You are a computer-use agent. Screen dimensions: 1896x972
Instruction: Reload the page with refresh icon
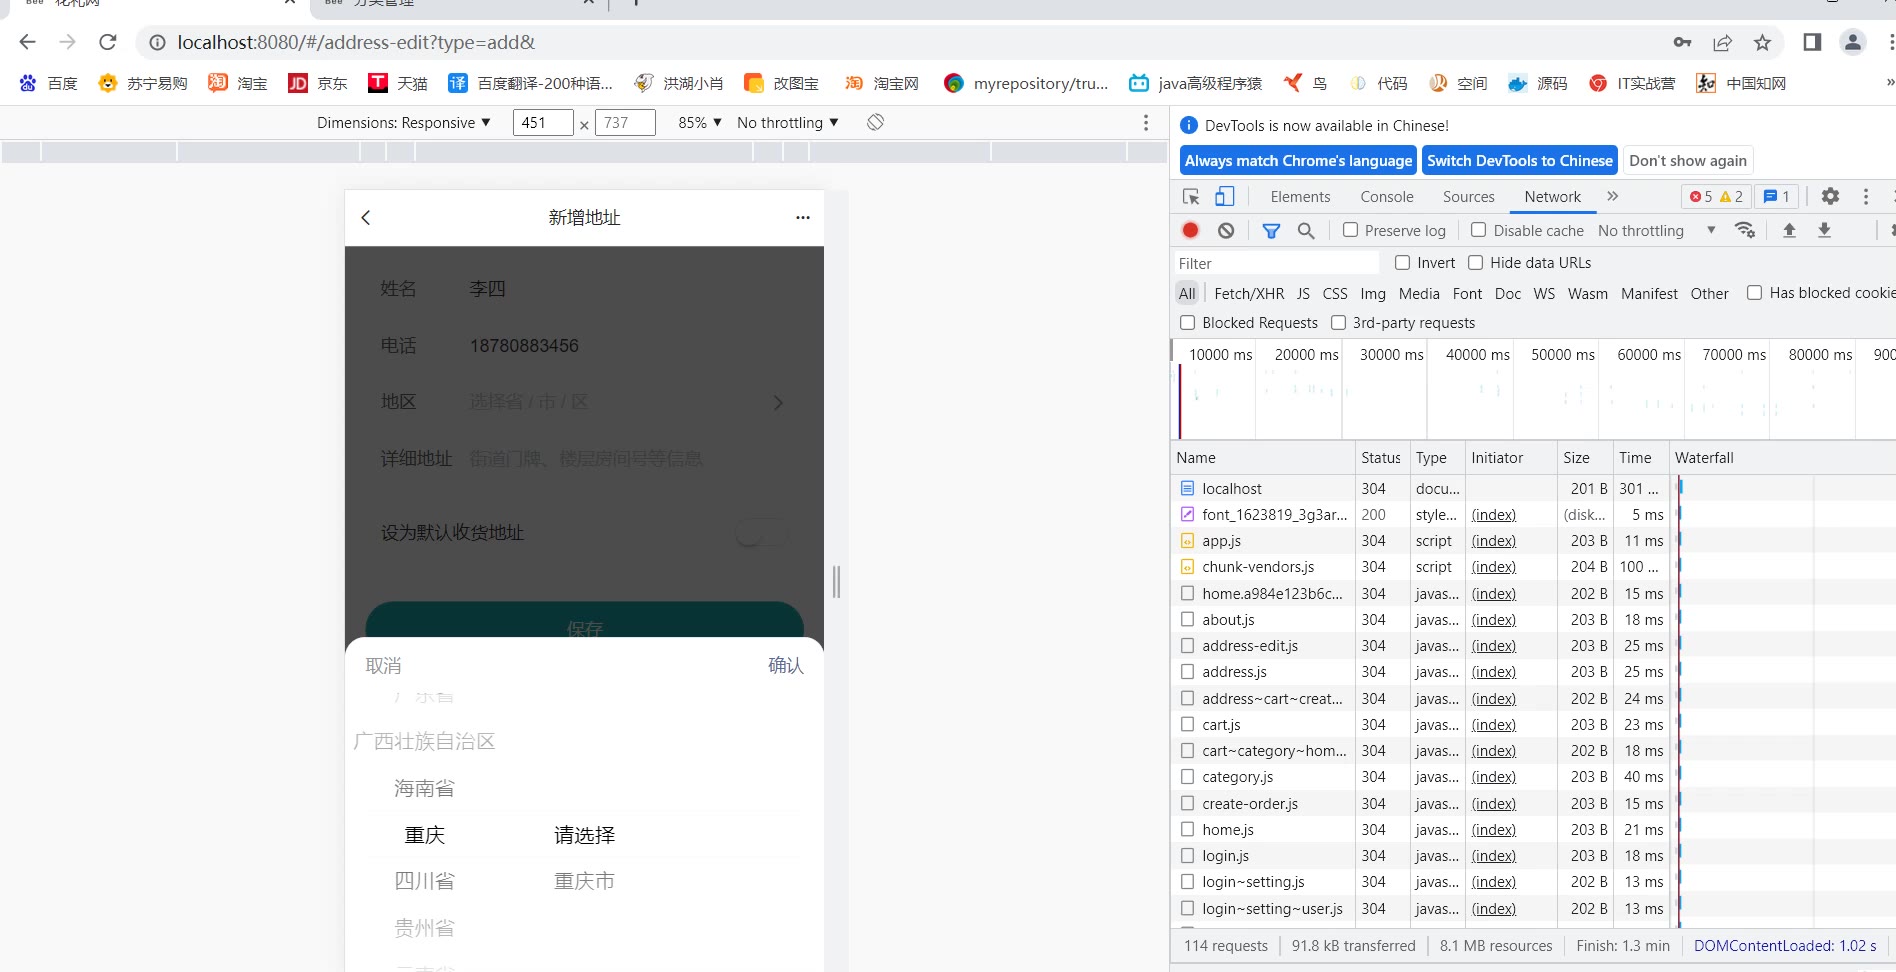point(108,42)
